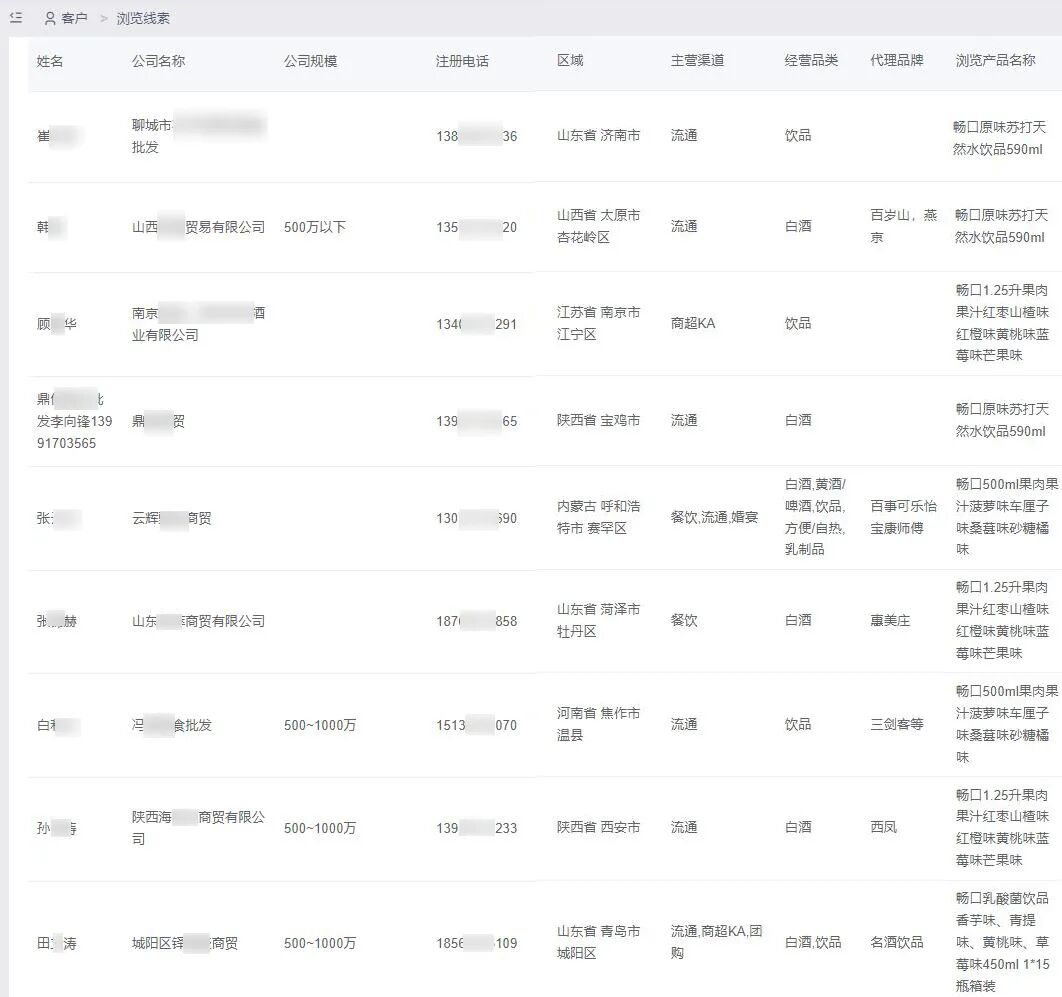This screenshot has width=1062, height=997.
Task: Click the 百岁山，燕京 brand cell
Action: coord(904,226)
